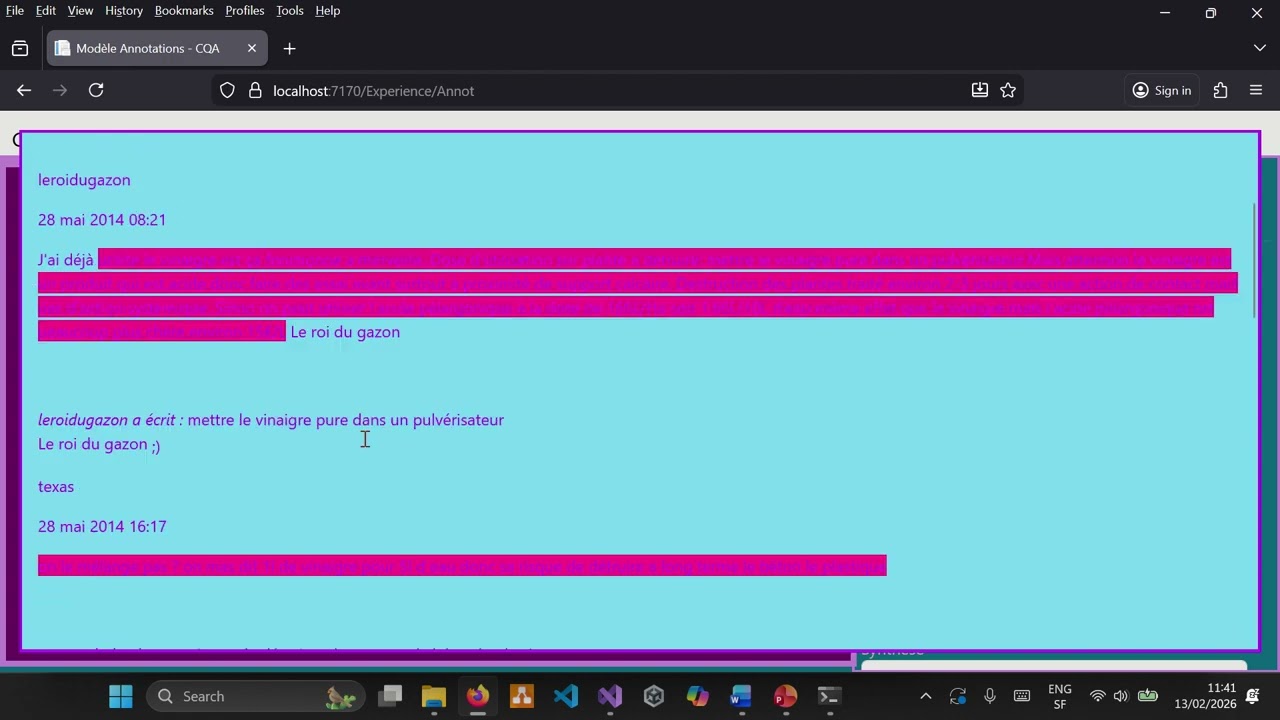Viewport: 1280px width, 720px height.
Task: Open Wi-Fi network settings from the tray
Action: [x=1098, y=696]
